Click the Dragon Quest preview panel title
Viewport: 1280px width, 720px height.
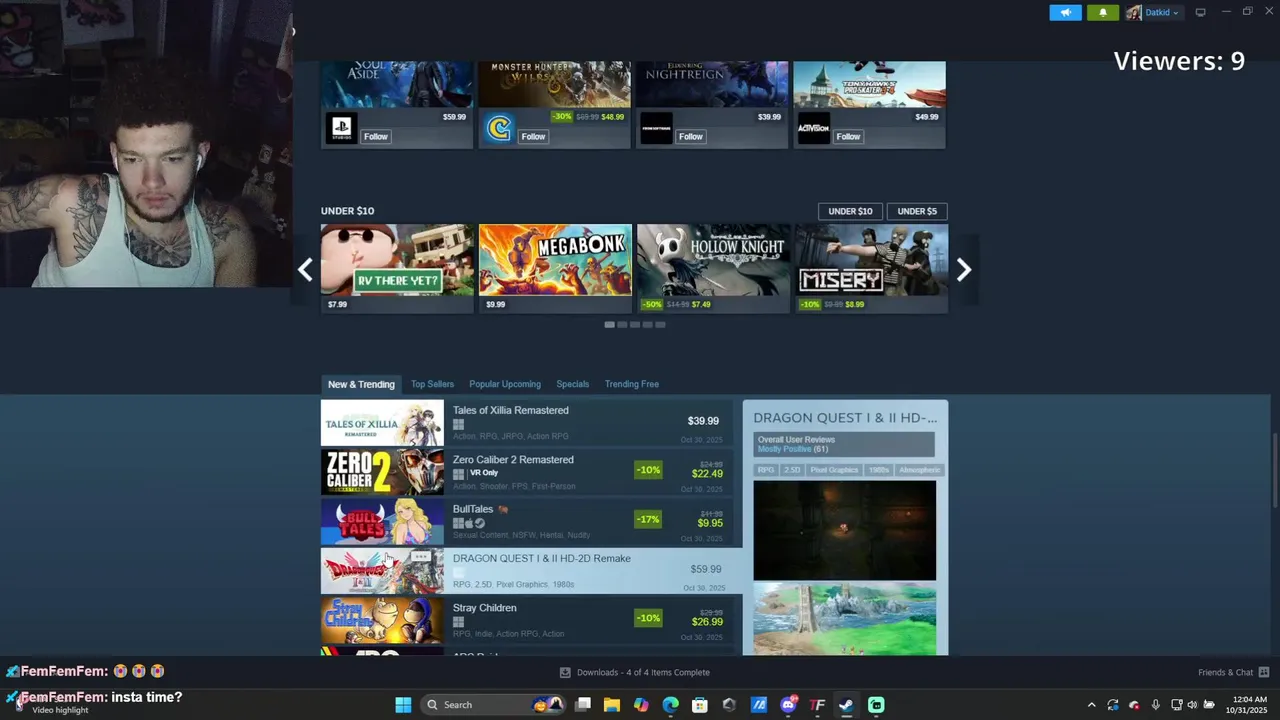tap(845, 418)
